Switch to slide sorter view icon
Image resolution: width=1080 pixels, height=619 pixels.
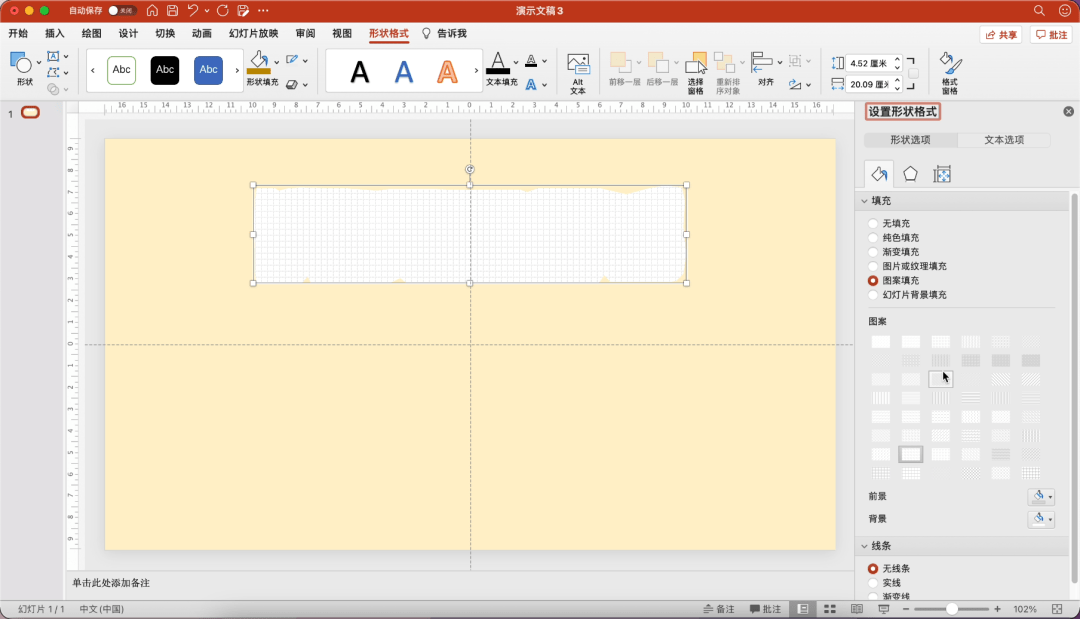[830, 609]
